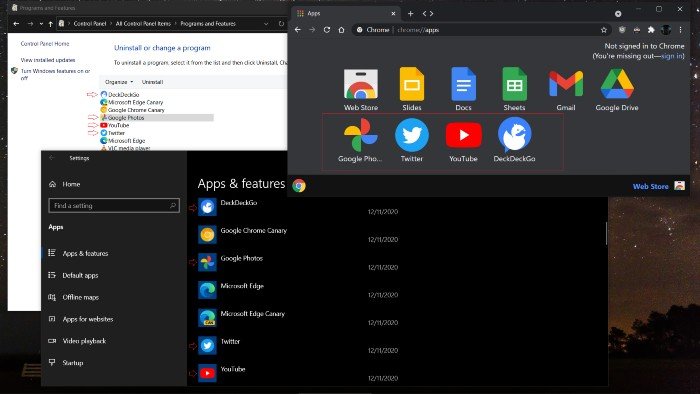Select the Apps tab in Chrome
The width and height of the screenshot is (700, 394).
click(x=346, y=13)
